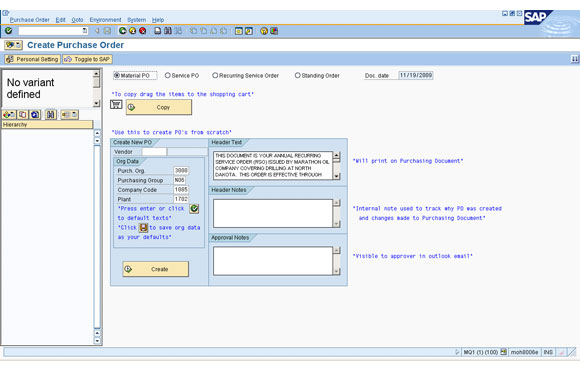Viewport: 580px width, 371px height.
Task: Click the Header Text scroll up arrow
Action: point(337,155)
